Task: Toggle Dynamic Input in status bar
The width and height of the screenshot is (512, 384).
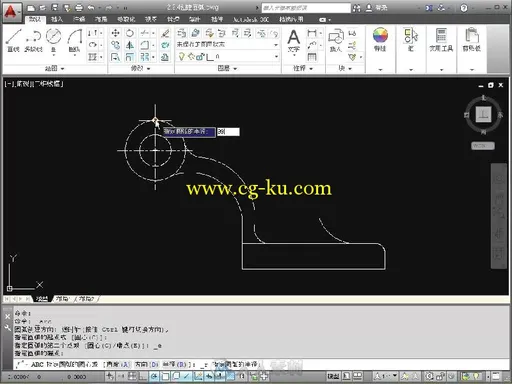Action: coord(209,376)
